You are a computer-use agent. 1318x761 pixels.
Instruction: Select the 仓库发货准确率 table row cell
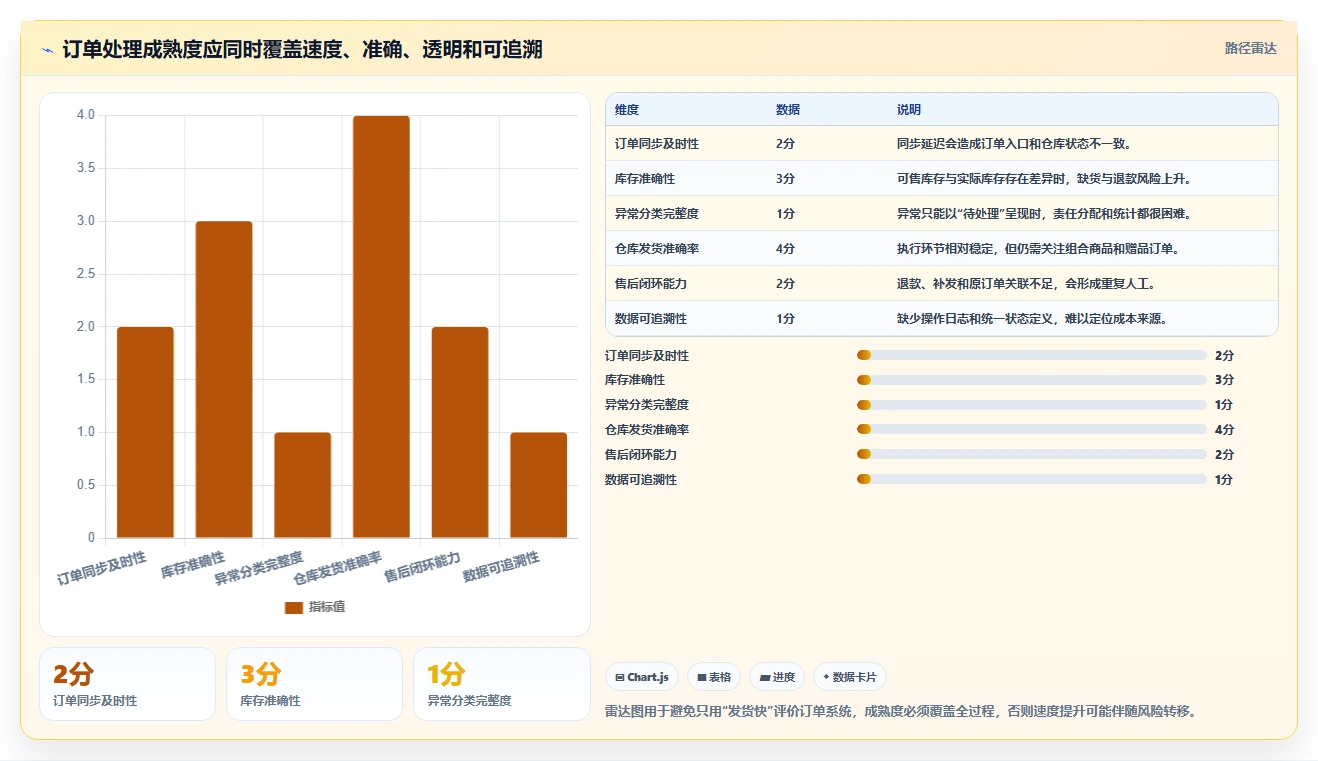[x=657, y=249]
